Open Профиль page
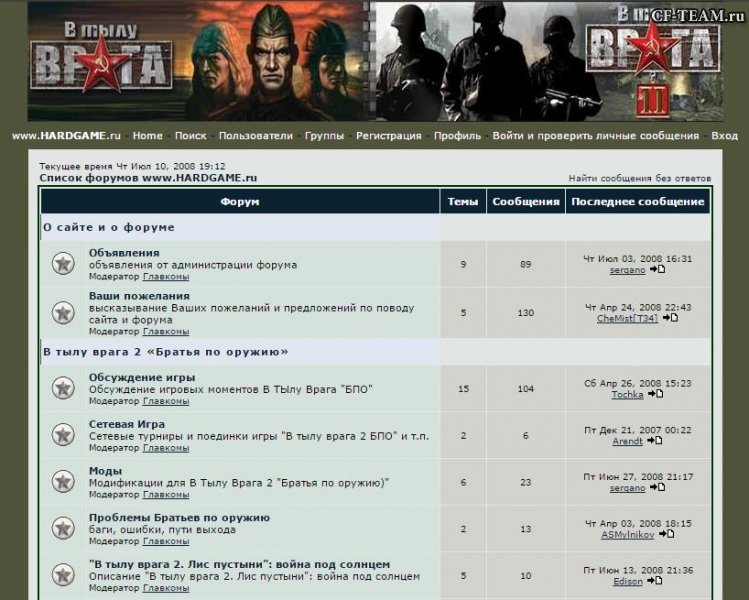Screen dimensions: 749x600 [457, 136]
